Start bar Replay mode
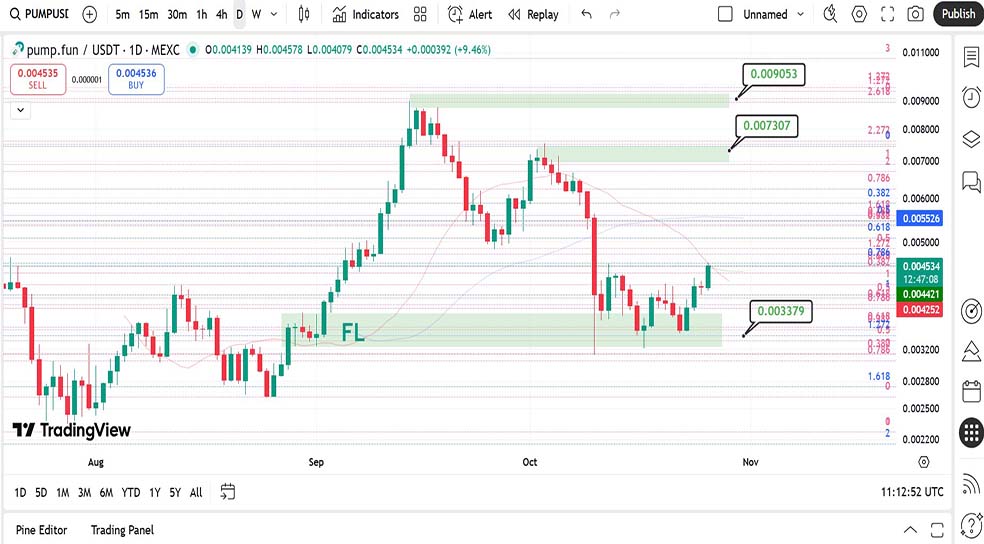 pyautogui.click(x=533, y=14)
